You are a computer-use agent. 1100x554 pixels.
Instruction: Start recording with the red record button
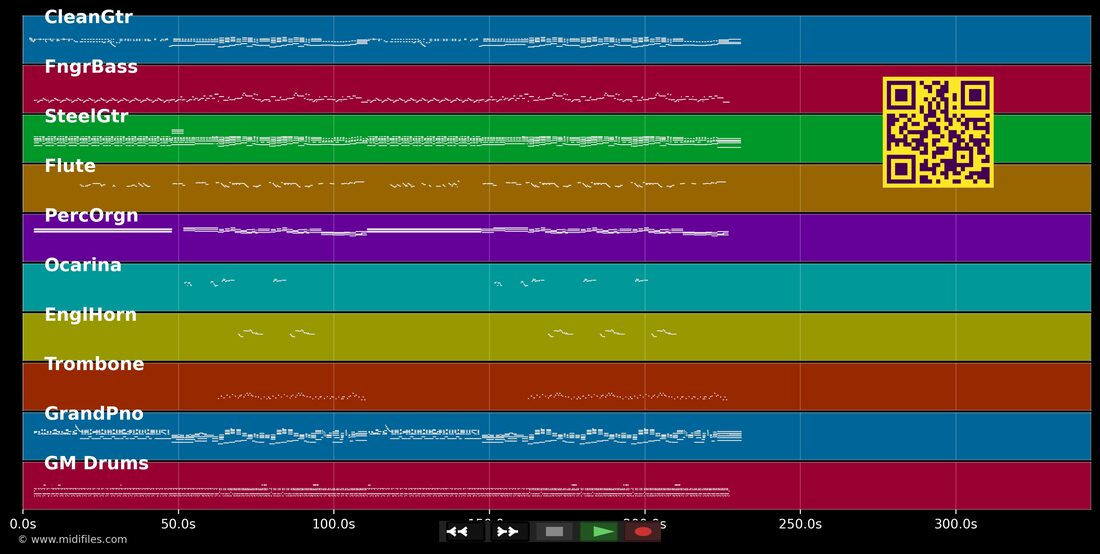(643, 532)
